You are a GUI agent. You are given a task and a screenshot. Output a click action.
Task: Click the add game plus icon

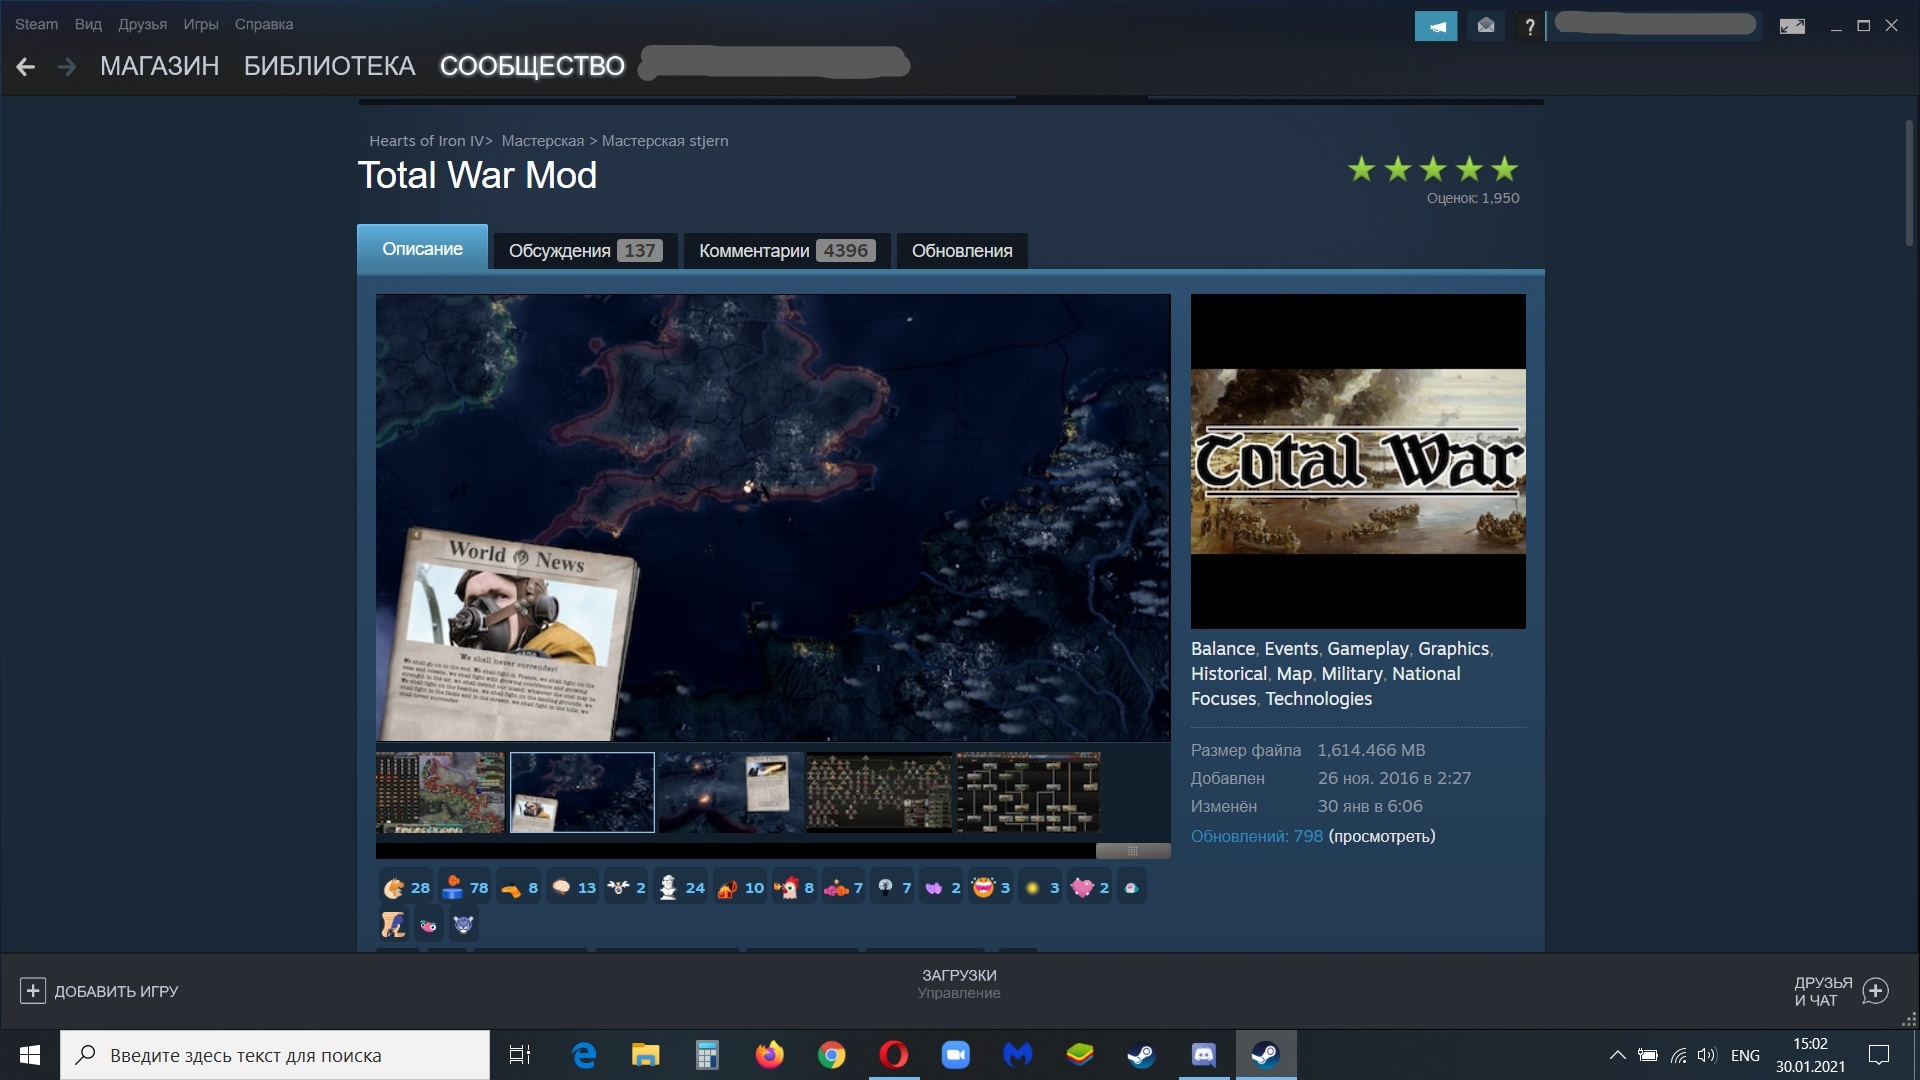pos(32,991)
